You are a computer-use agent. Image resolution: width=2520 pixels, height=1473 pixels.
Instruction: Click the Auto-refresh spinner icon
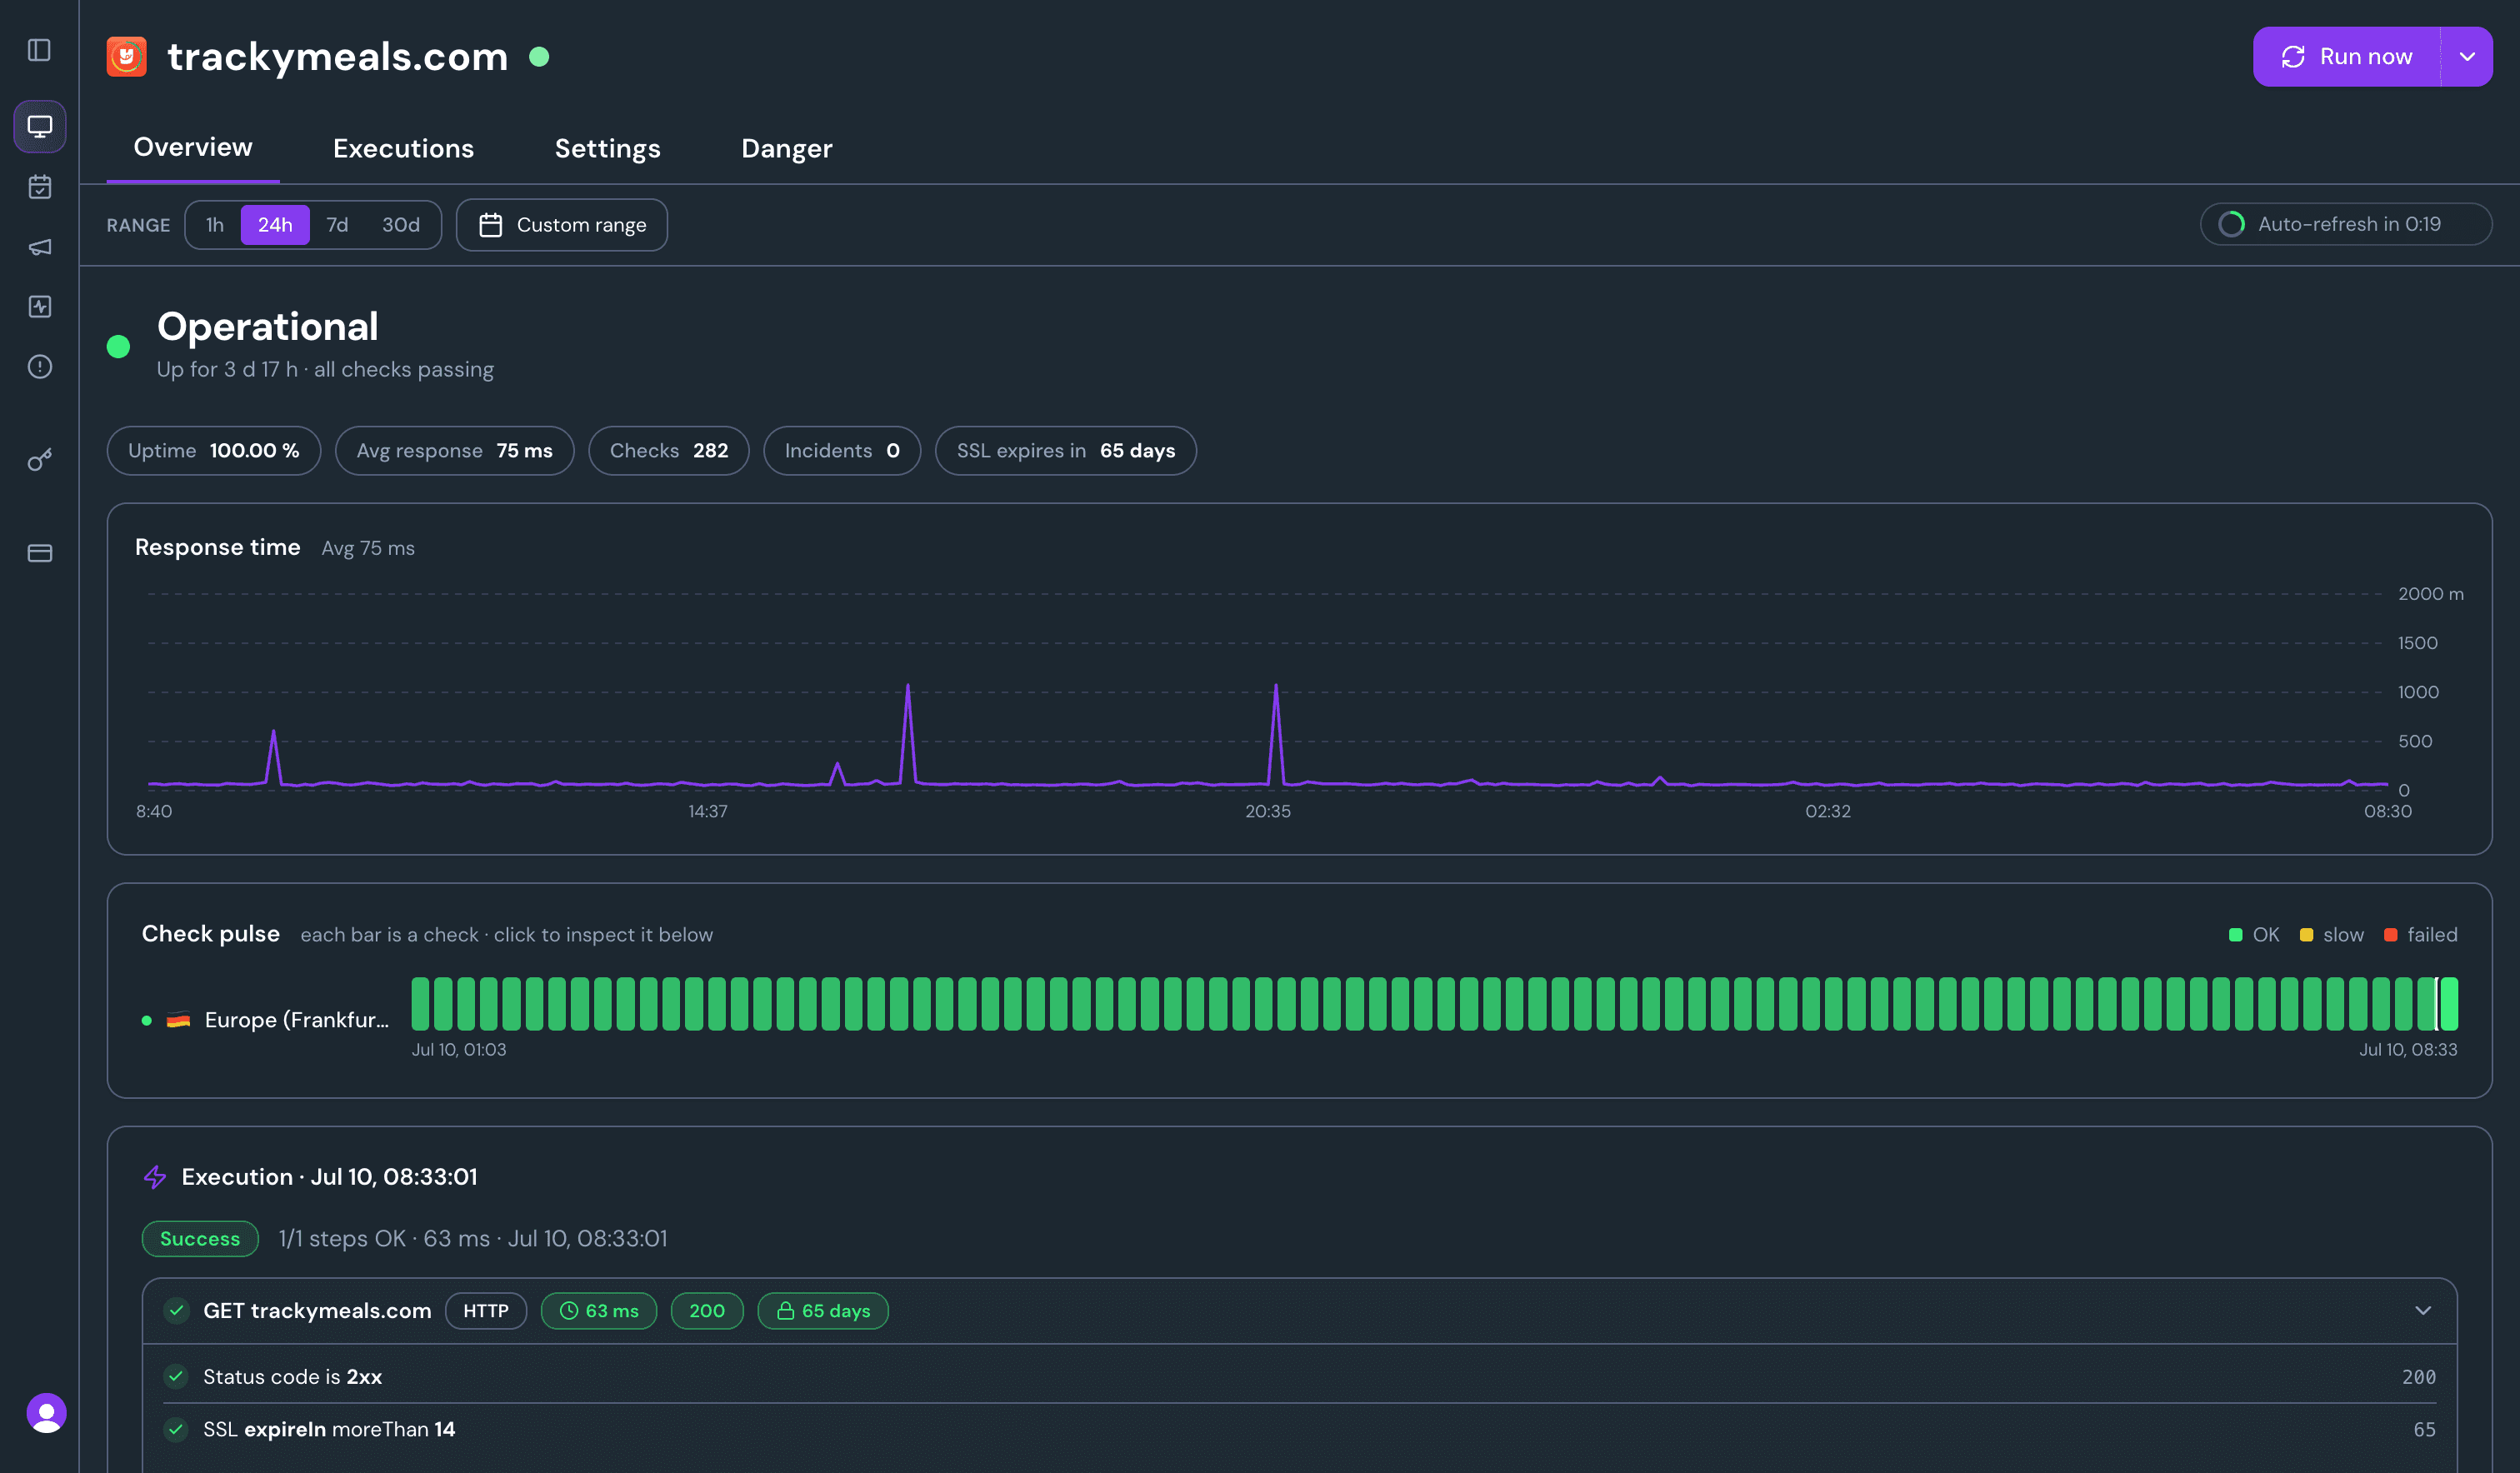pos(2231,224)
